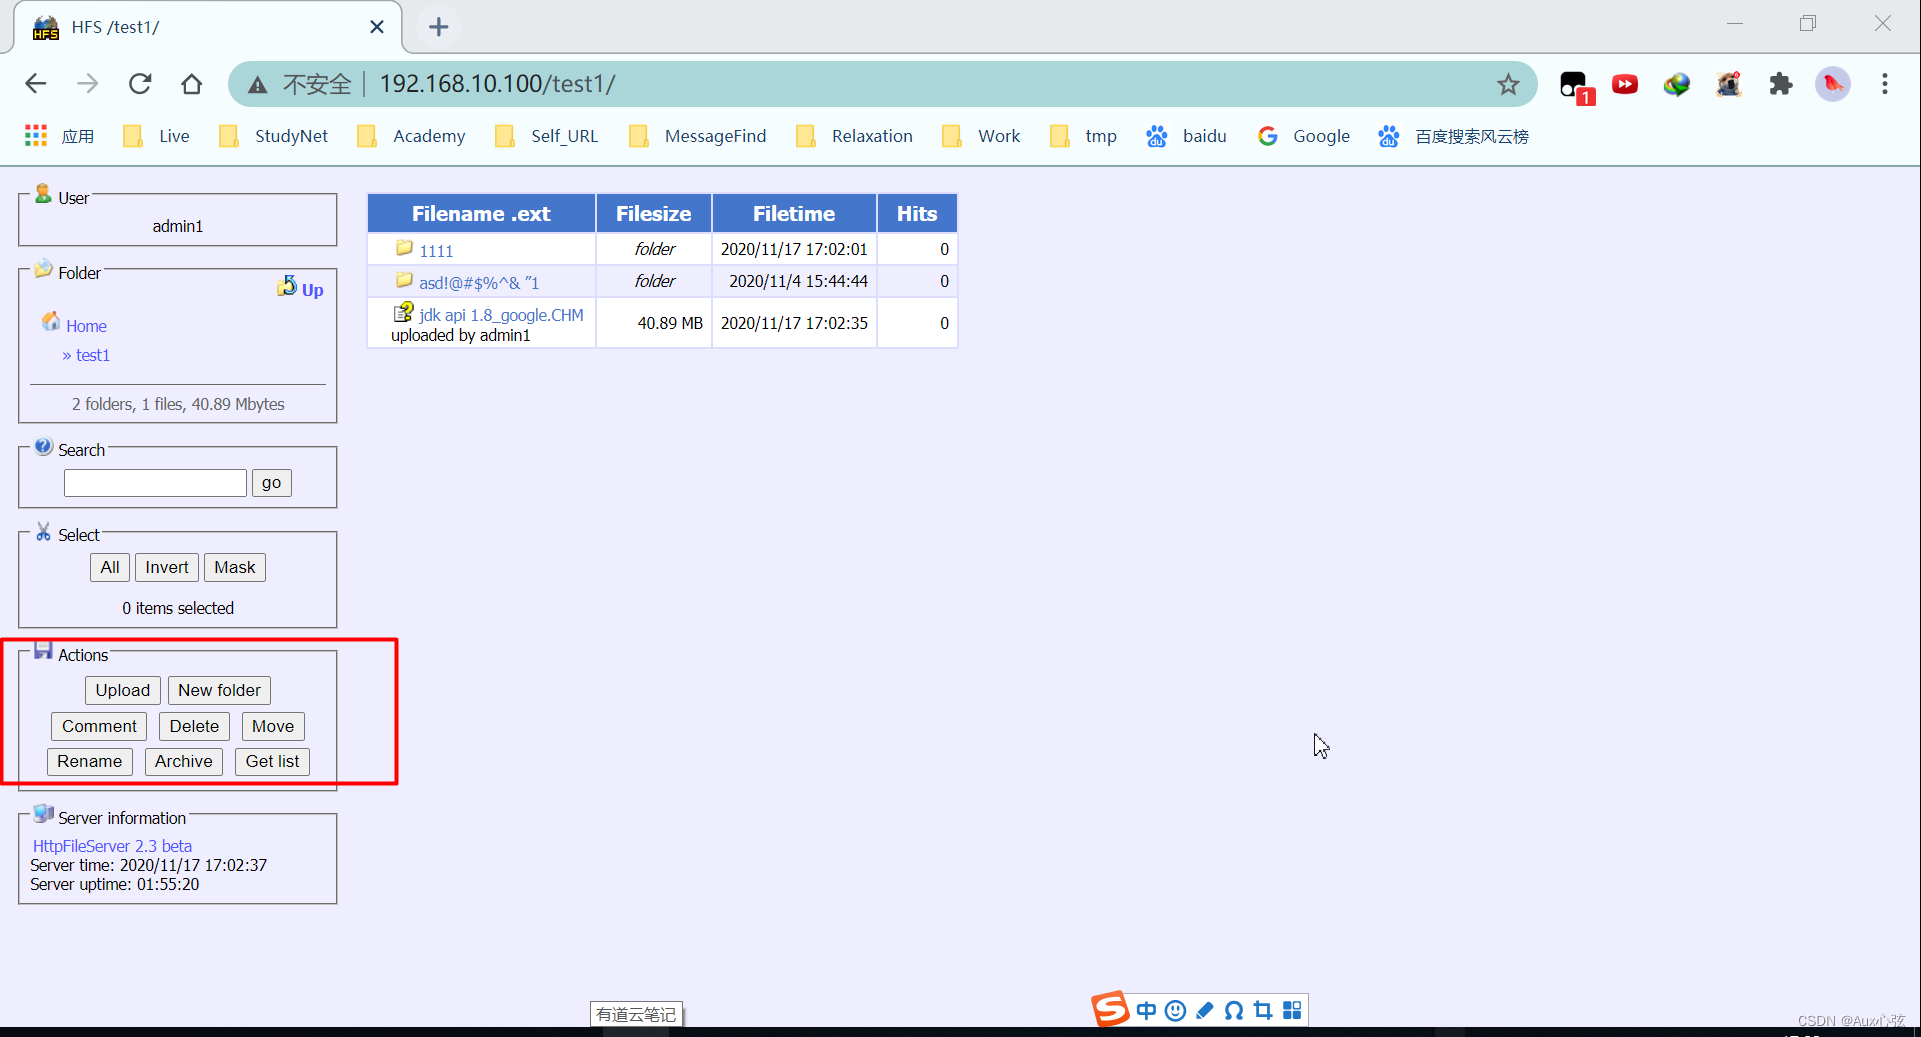Viewport: 1921px width, 1037px height.
Task: Click the question mark icon next to Search
Action: tap(42, 446)
